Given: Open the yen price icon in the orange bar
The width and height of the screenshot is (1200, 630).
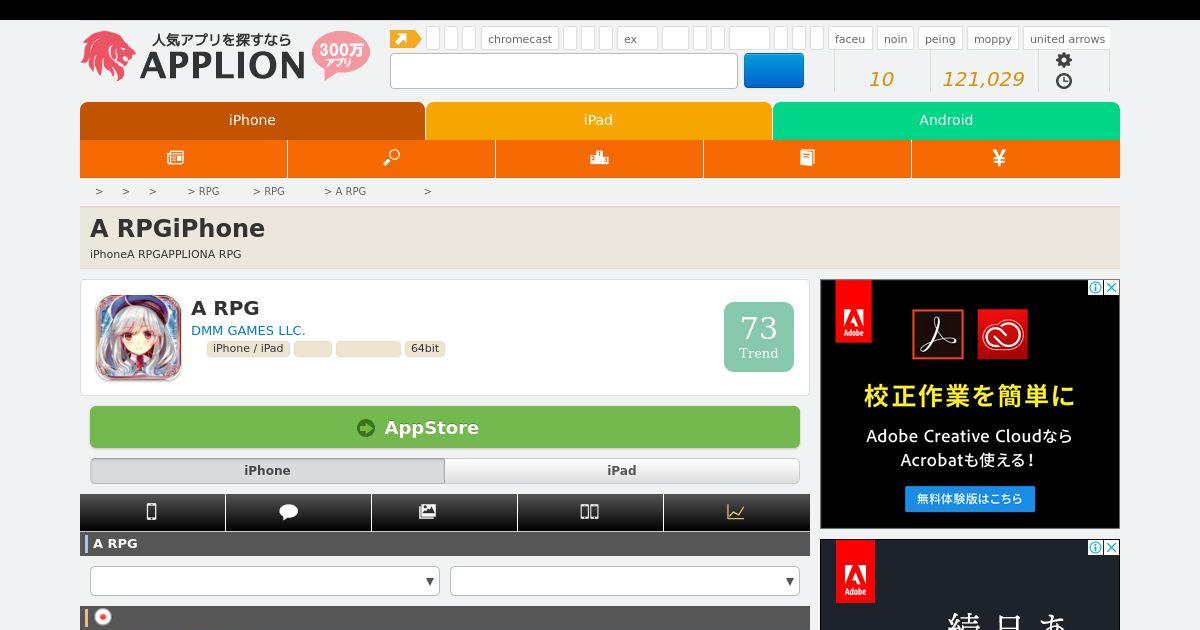Looking at the screenshot, I should [x=998, y=157].
